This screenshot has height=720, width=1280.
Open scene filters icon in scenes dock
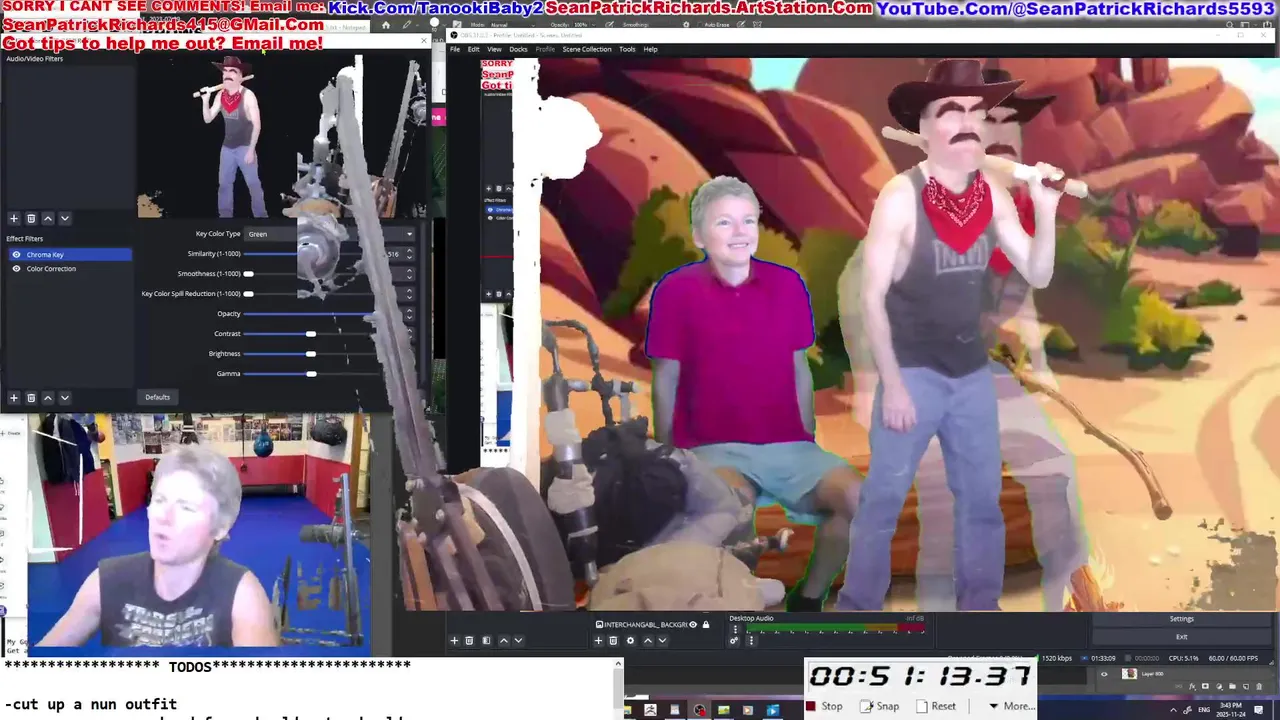486,640
